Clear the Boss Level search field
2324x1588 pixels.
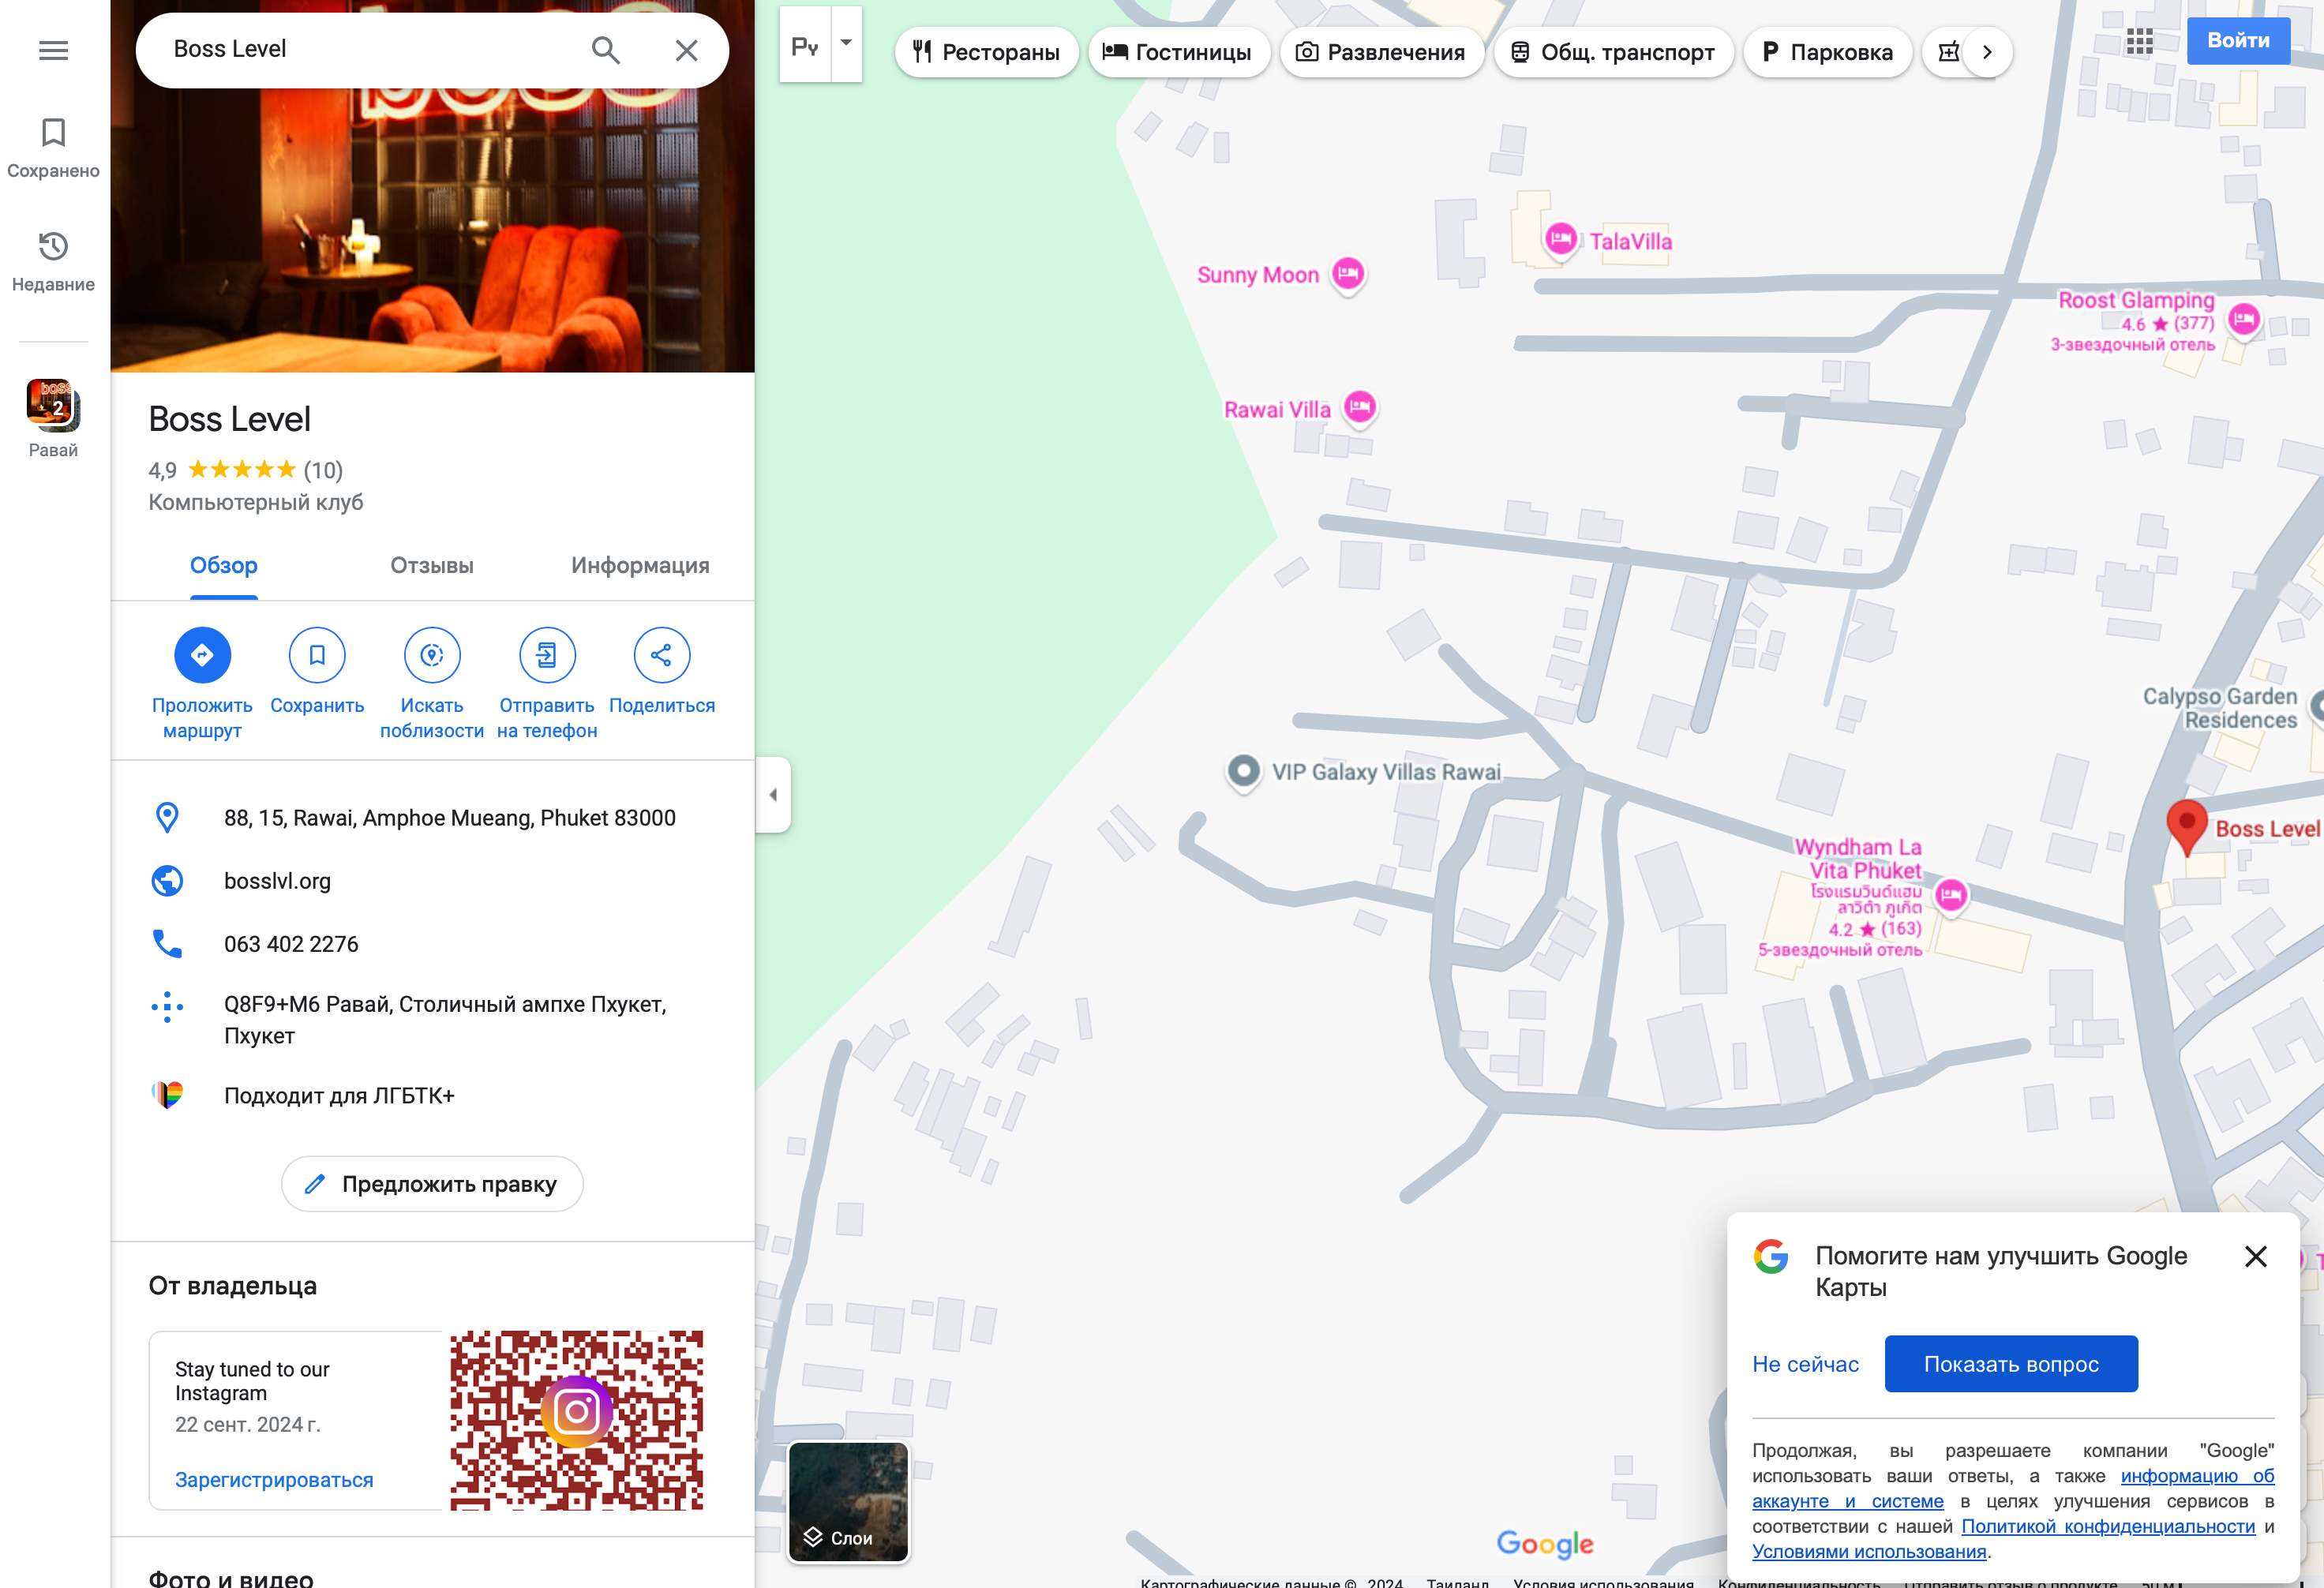point(686,50)
